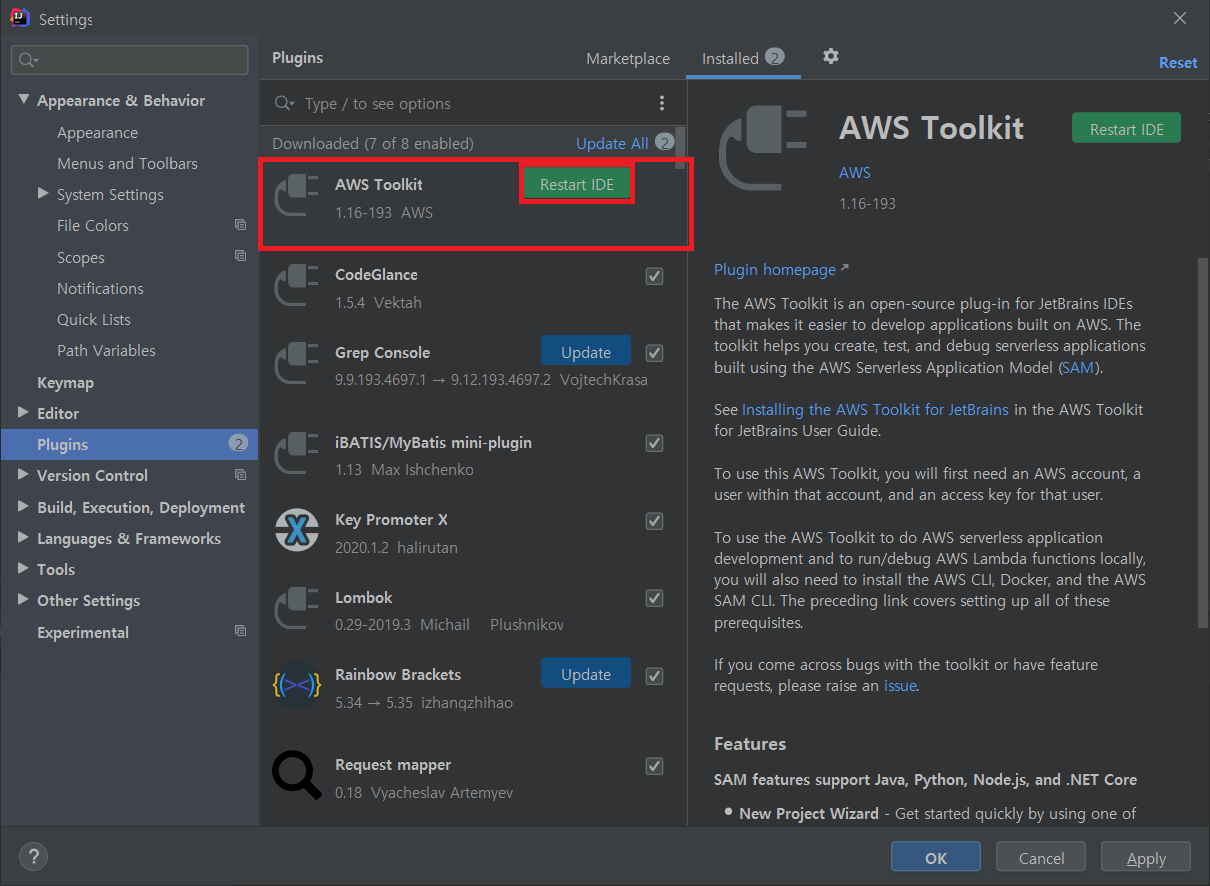Viewport: 1210px width, 886px height.
Task: Expand the System Settings node
Action: point(43,193)
